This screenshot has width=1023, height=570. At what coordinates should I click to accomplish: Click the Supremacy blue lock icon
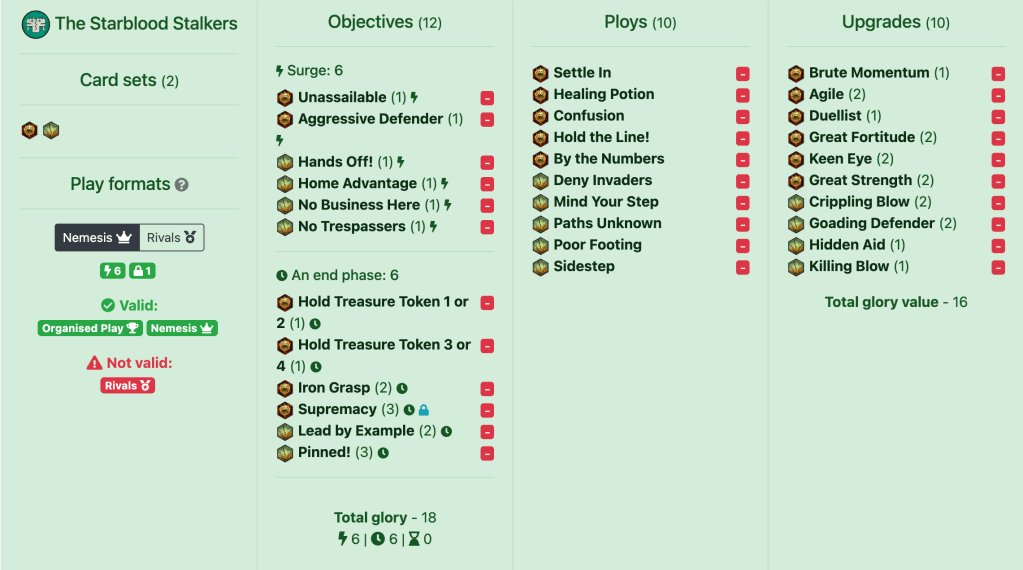click(424, 410)
